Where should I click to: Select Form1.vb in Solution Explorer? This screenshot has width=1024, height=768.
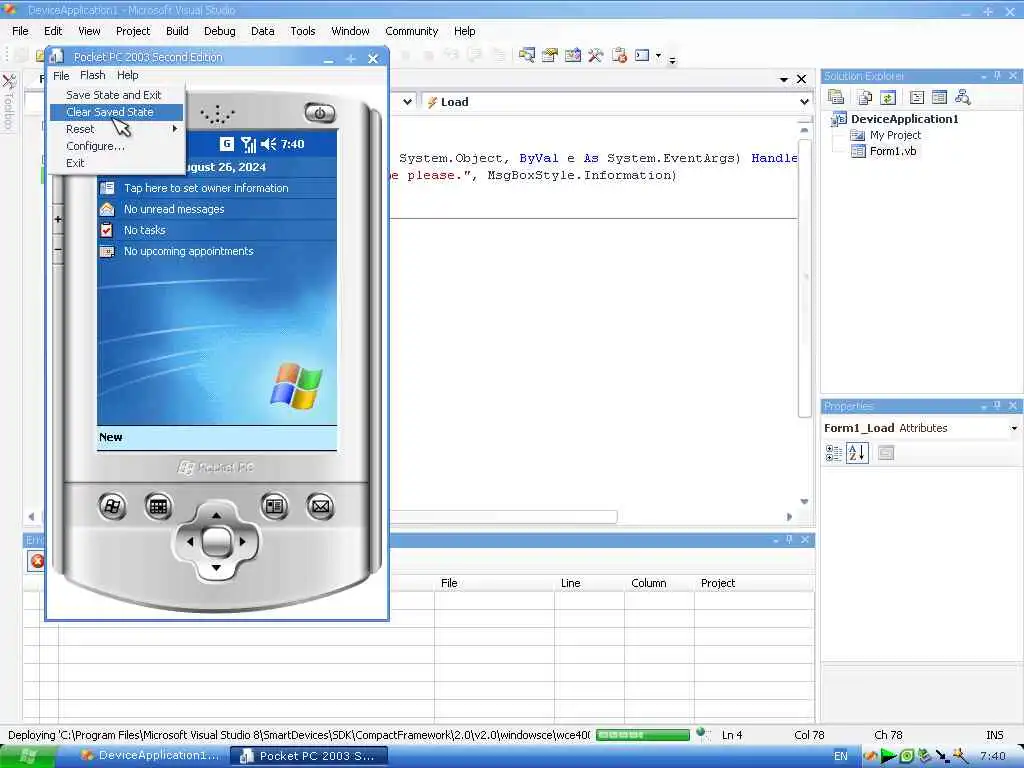(892, 151)
